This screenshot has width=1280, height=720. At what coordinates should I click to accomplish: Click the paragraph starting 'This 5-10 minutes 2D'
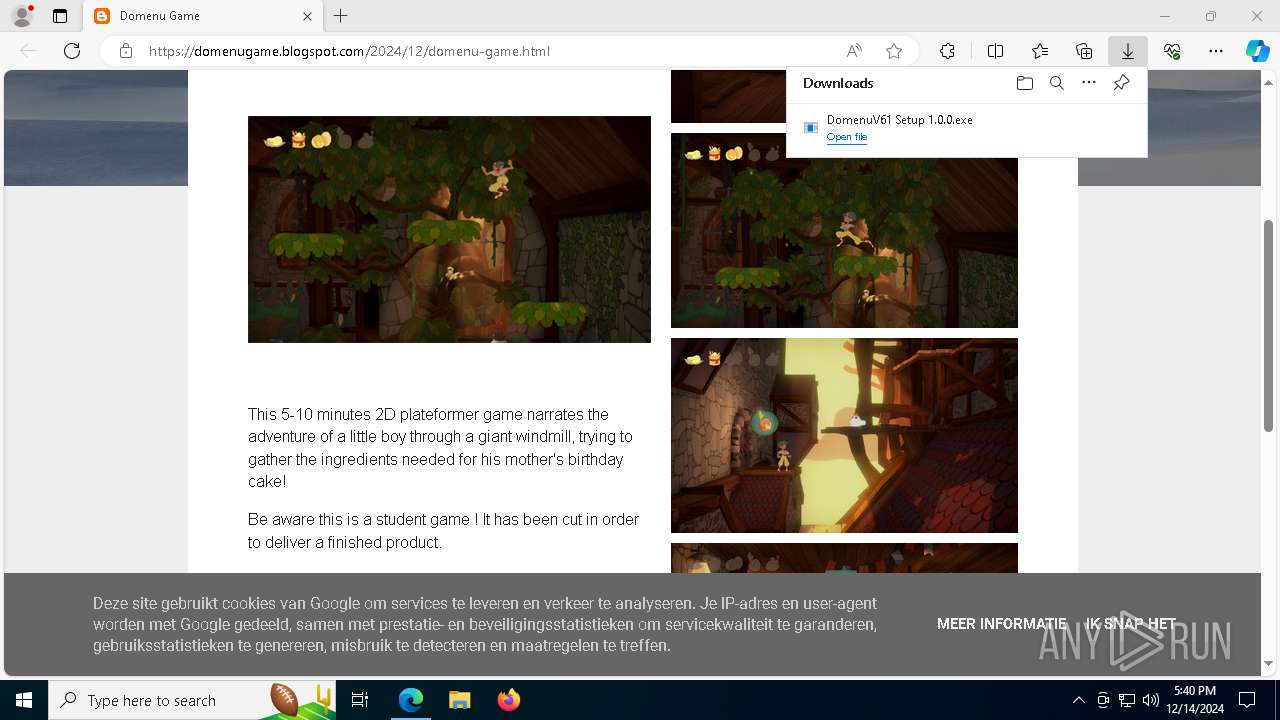(441, 448)
